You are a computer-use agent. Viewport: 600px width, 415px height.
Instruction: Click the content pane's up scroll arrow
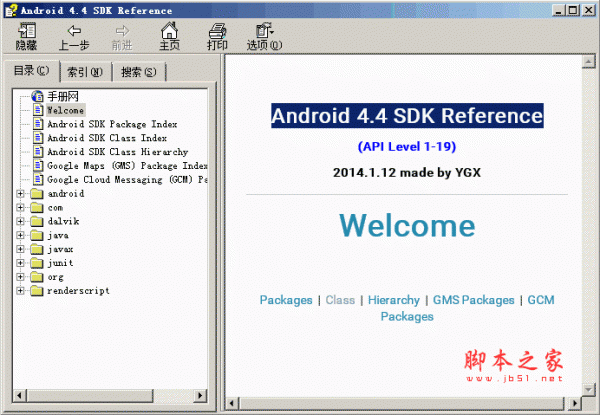pos(588,62)
